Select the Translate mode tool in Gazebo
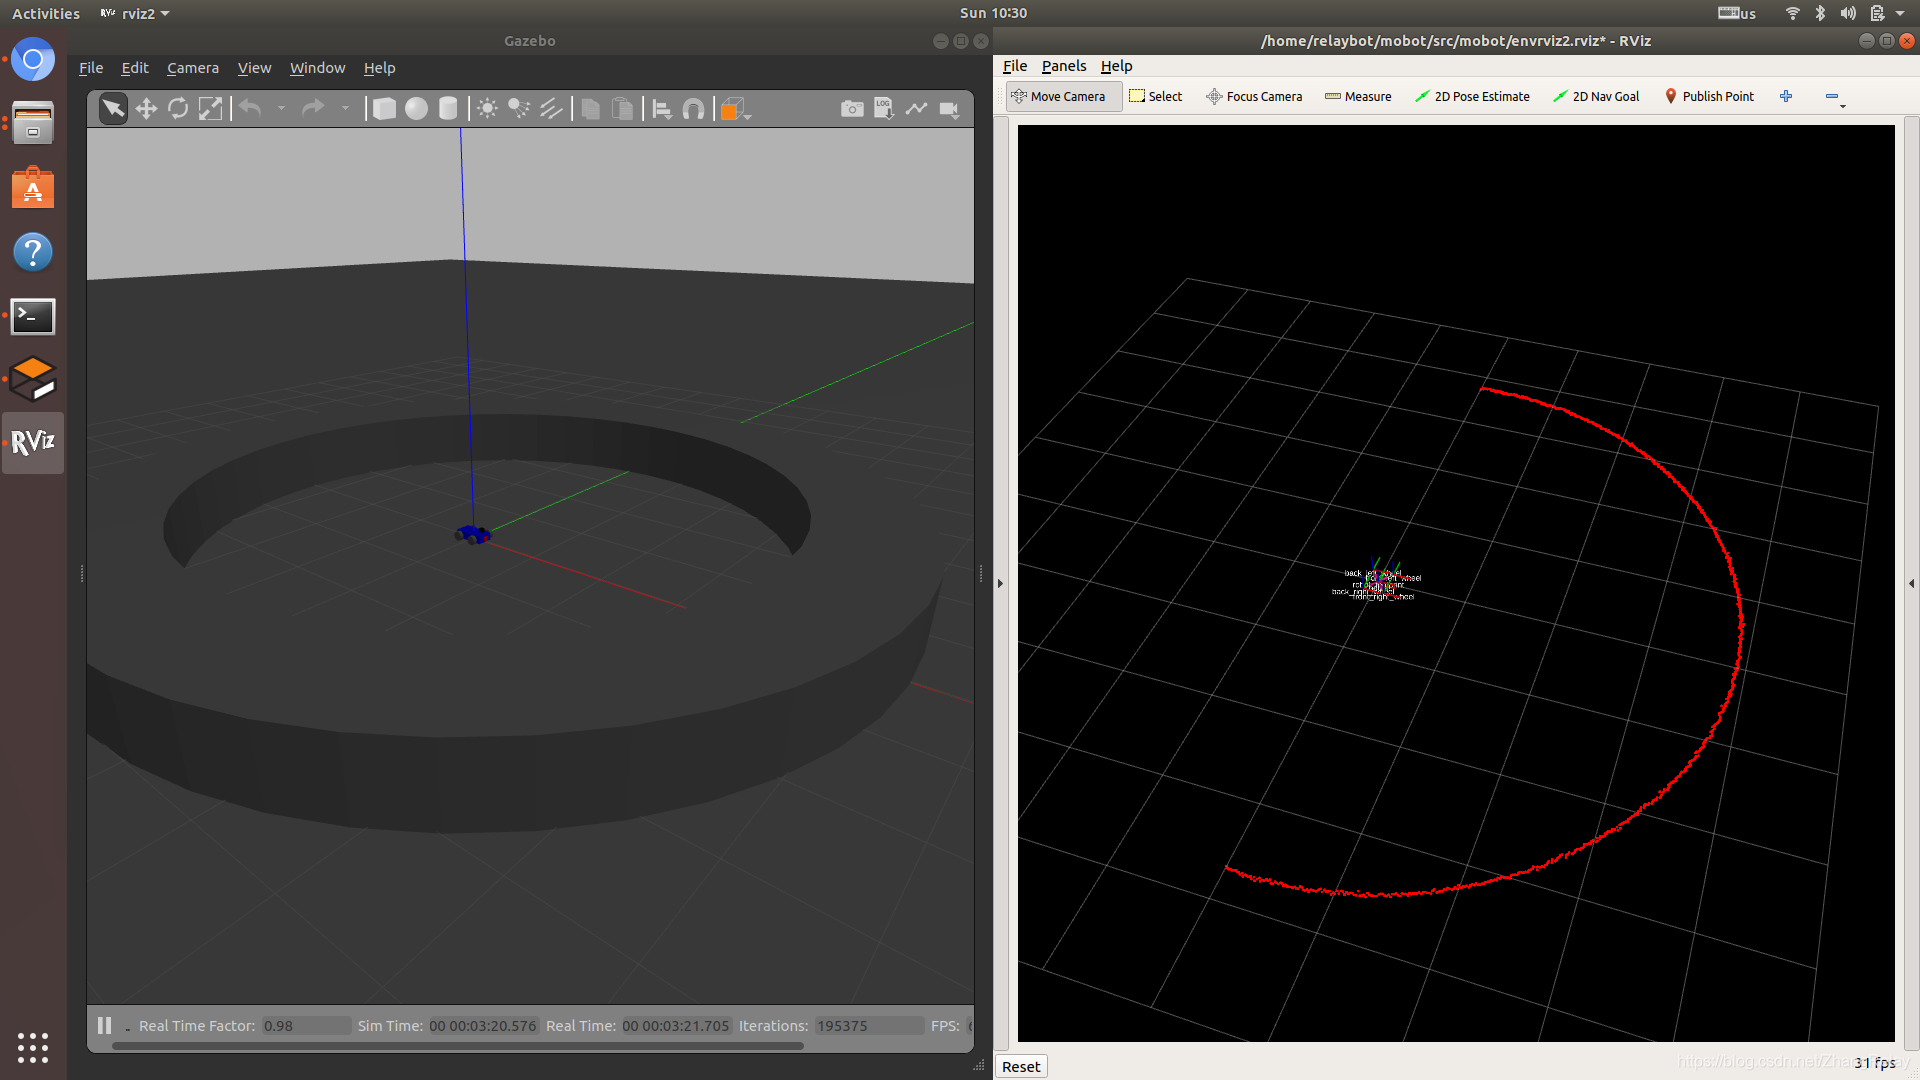 click(146, 109)
